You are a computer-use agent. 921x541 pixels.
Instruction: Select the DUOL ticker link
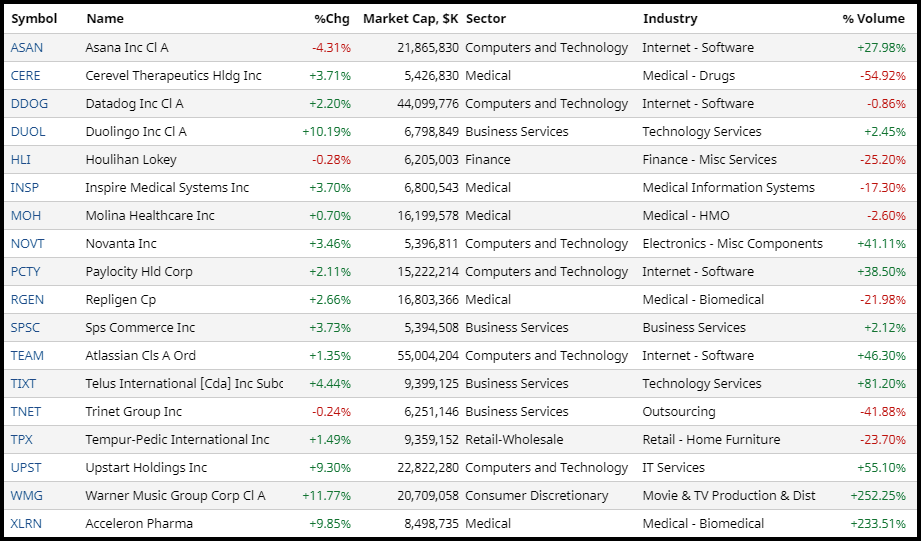coord(28,132)
